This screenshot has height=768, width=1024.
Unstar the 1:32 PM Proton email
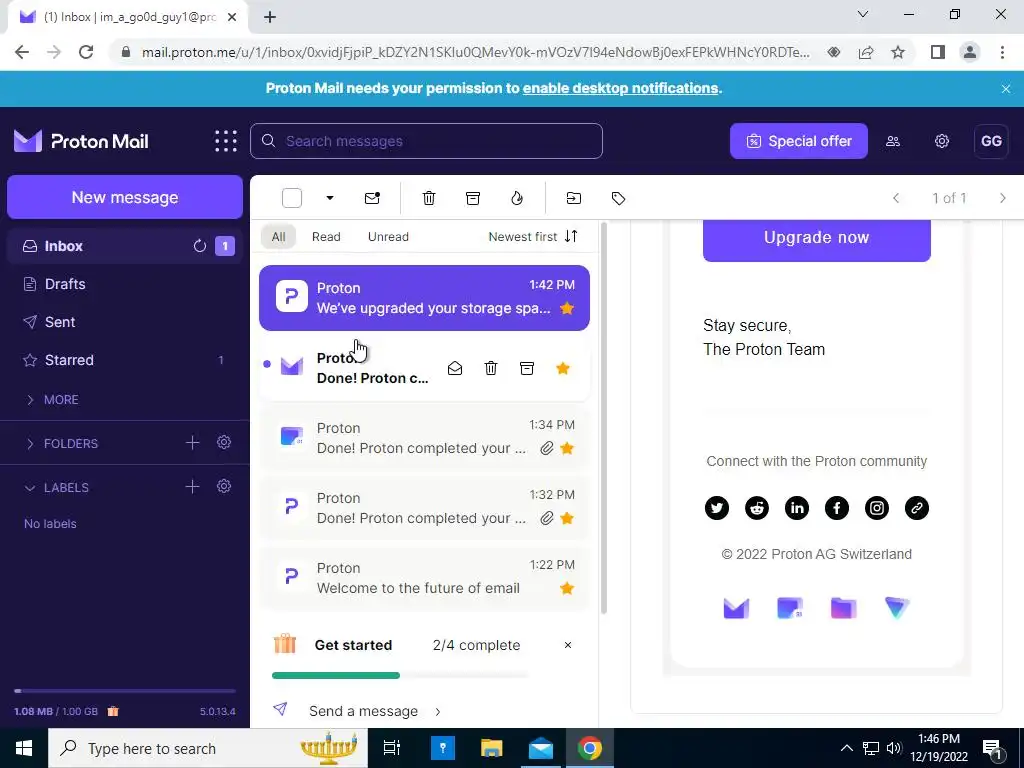[567, 519]
